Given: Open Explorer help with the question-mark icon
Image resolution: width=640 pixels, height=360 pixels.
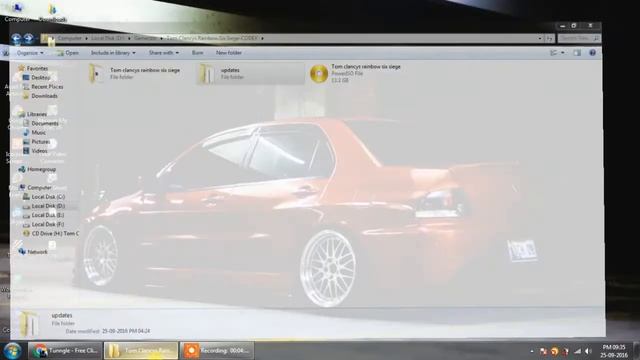Looking at the screenshot, I should [592, 53].
